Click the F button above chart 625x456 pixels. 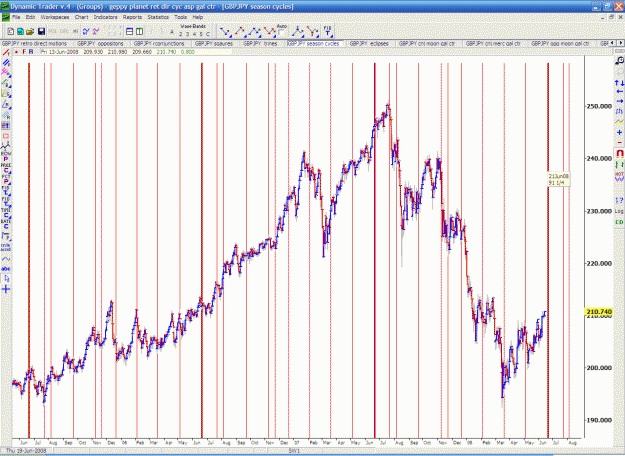[24, 52]
